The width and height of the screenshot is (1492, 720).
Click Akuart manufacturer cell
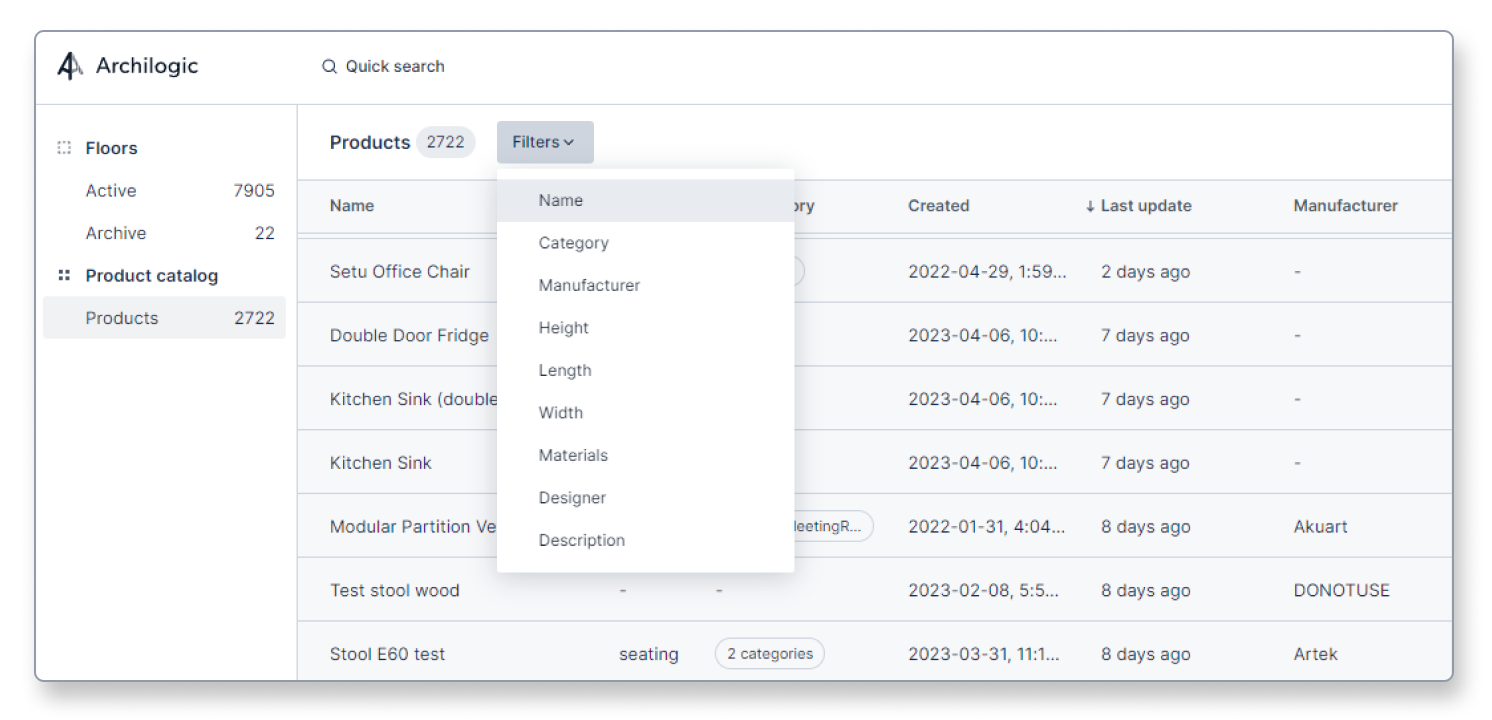[x=1320, y=526]
